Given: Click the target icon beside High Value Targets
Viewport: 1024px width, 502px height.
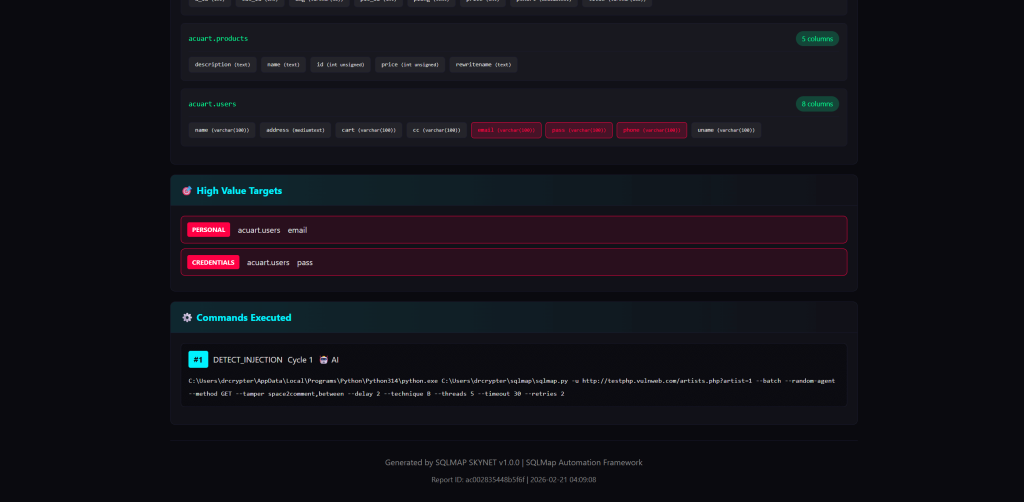Looking at the screenshot, I should coord(187,191).
